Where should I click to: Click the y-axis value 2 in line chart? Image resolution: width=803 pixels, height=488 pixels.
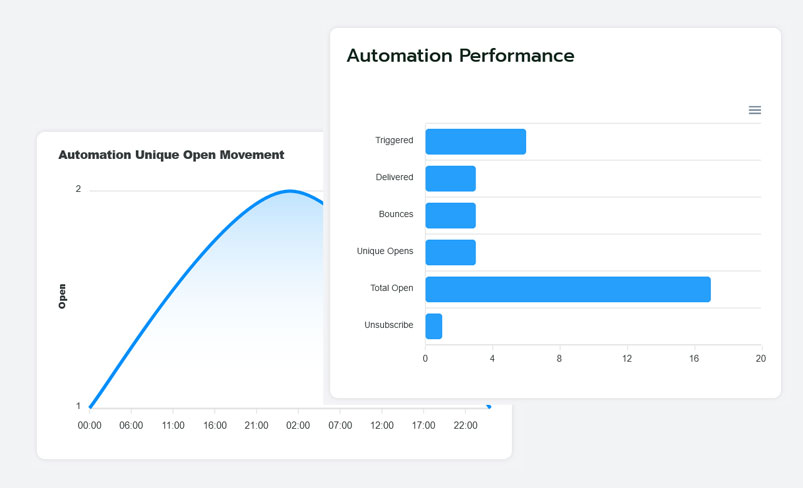tap(78, 189)
